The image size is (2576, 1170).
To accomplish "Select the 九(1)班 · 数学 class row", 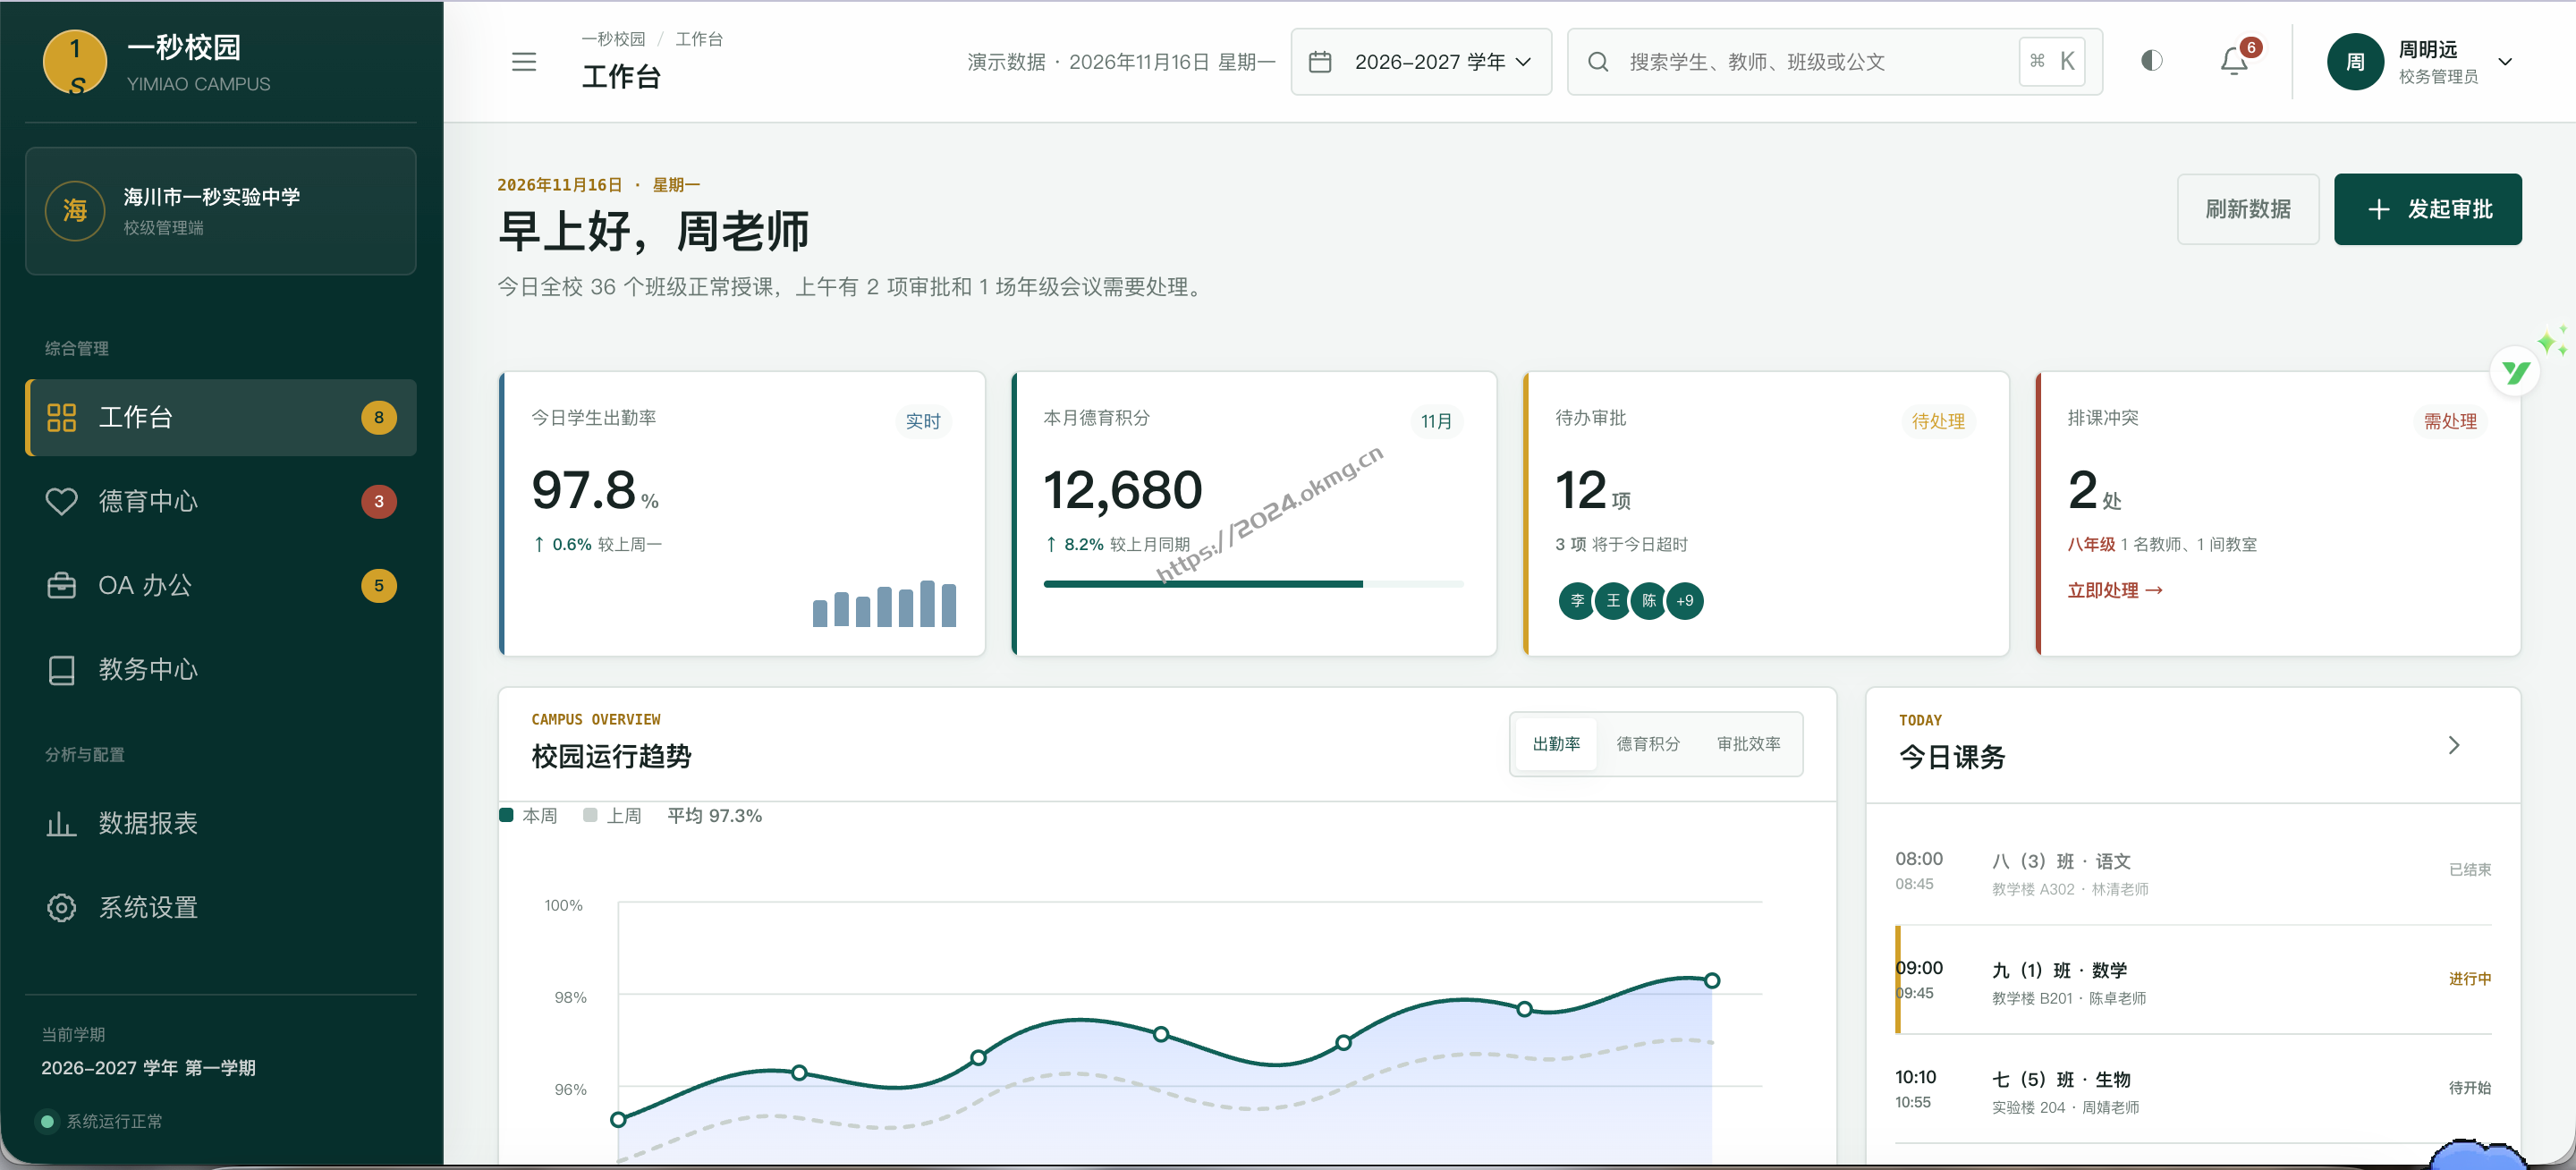I will pyautogui.click(x=2192, y=980).
